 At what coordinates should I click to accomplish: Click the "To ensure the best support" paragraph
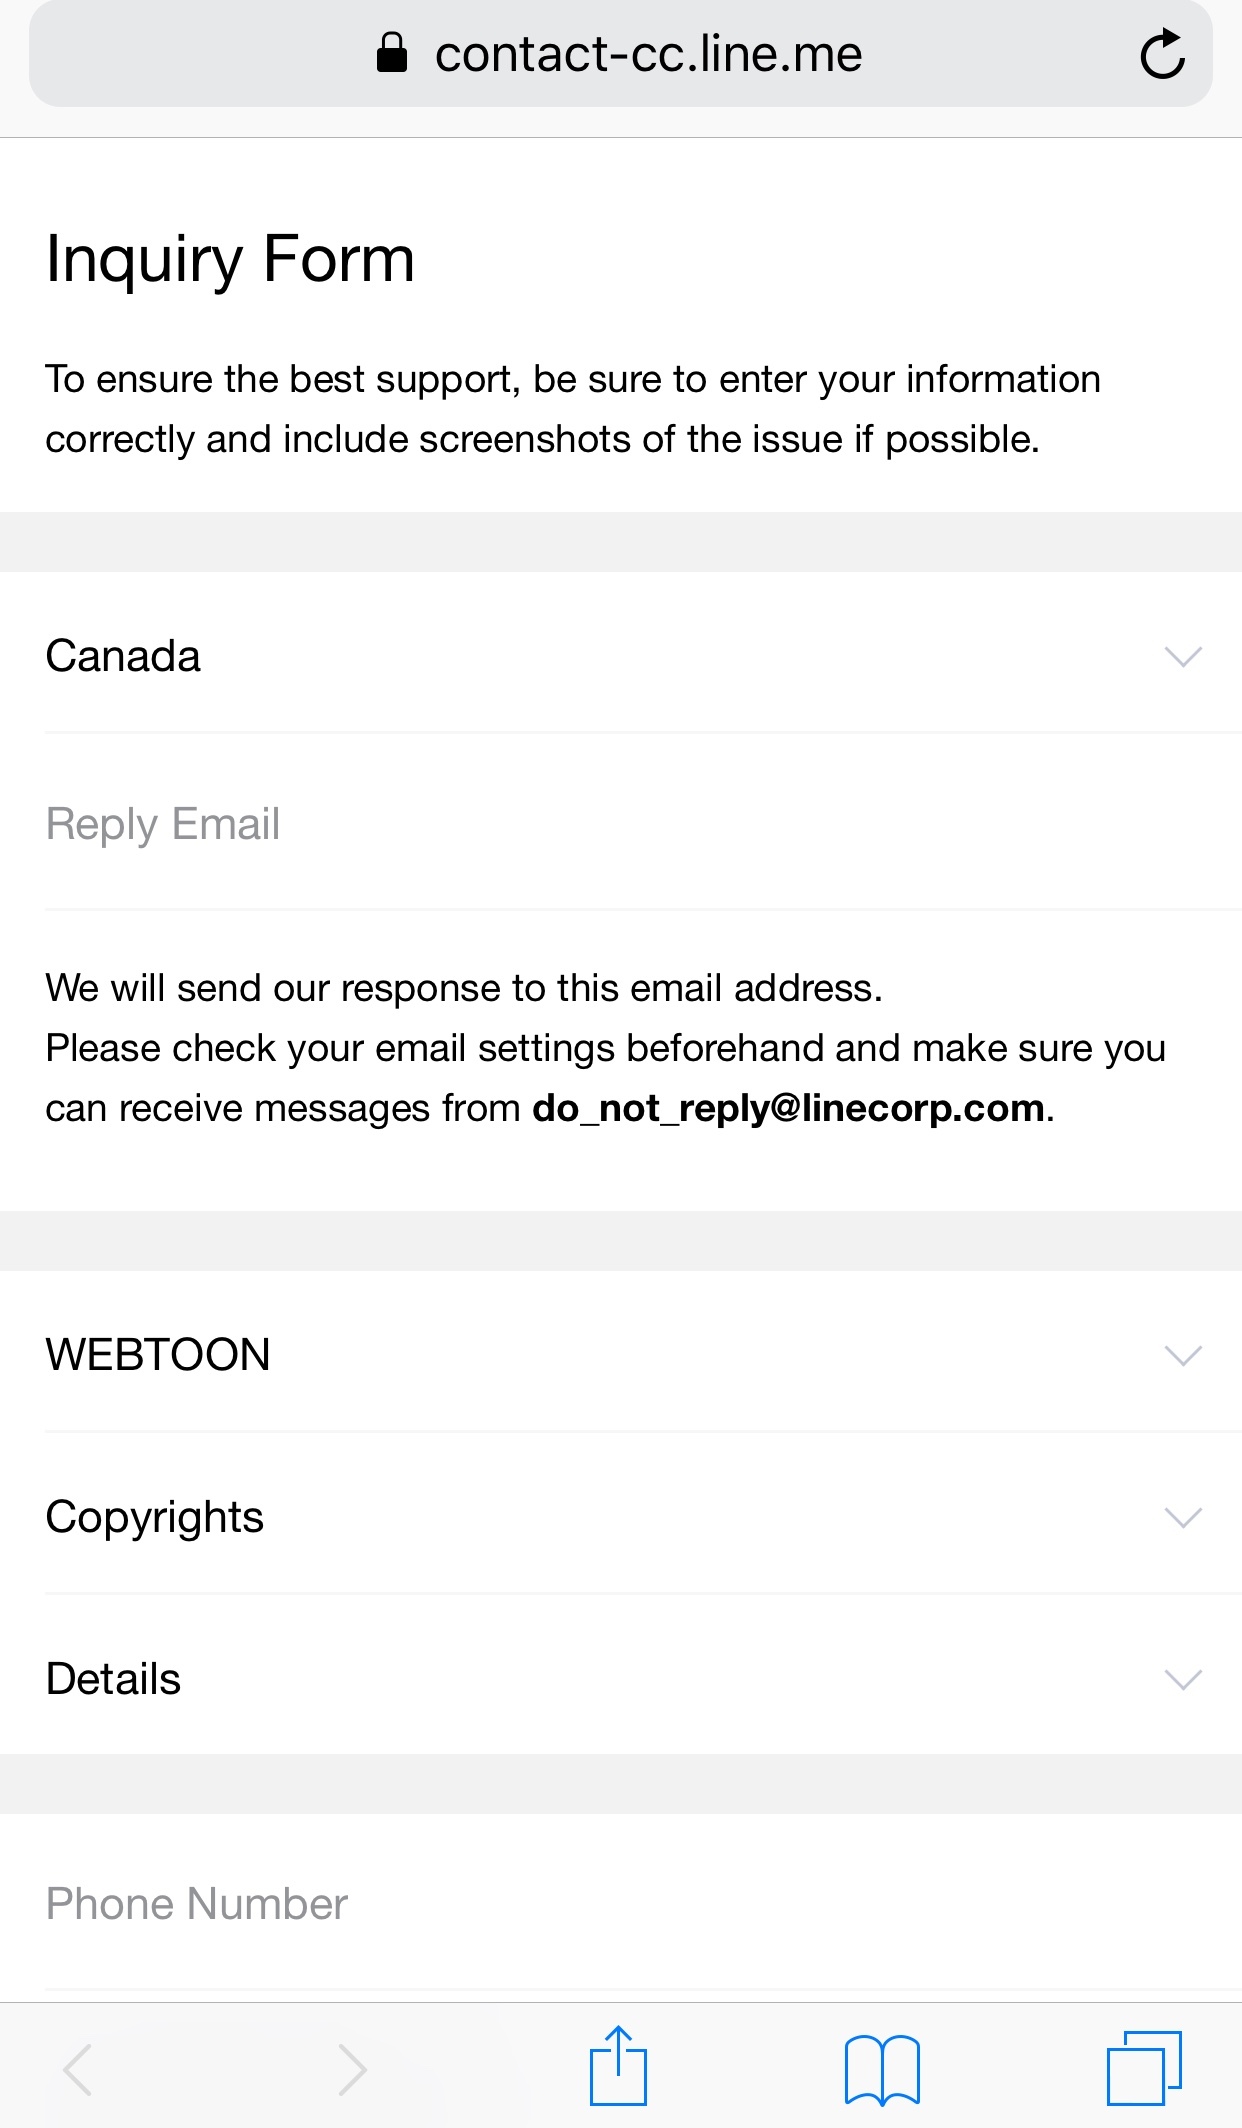(572, 409)
